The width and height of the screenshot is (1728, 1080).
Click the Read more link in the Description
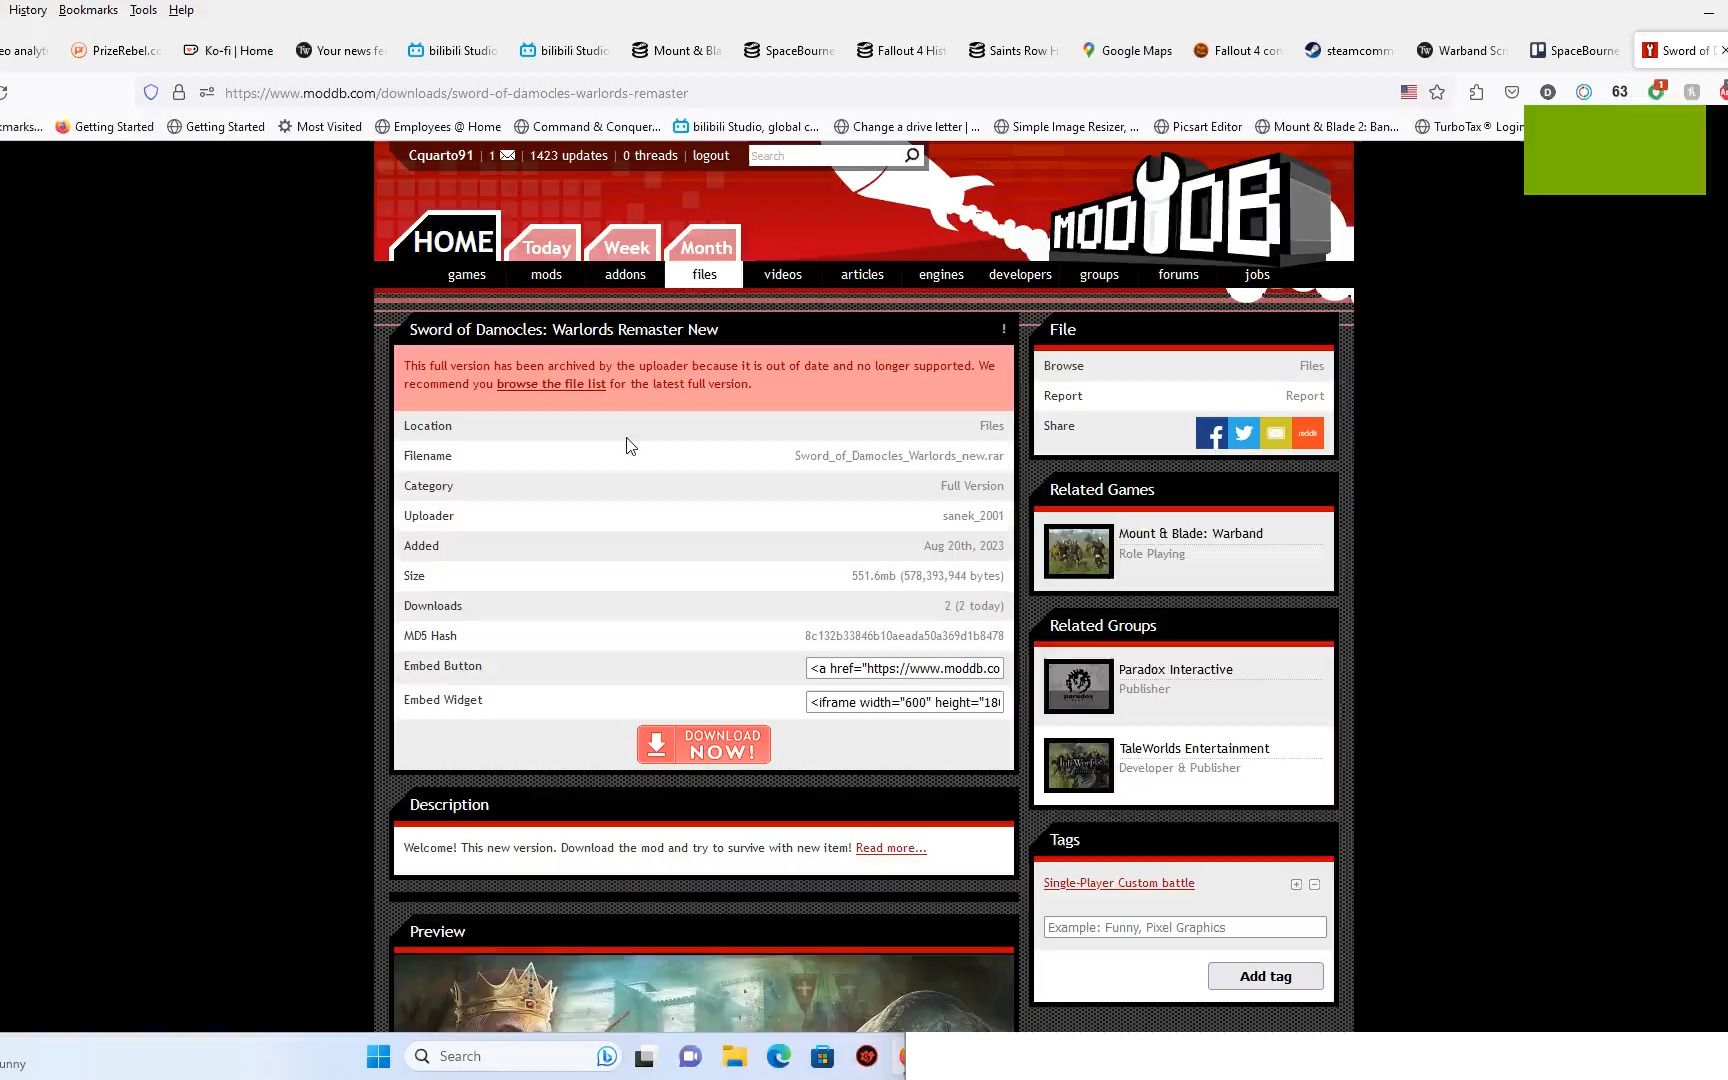pos(891,848)
